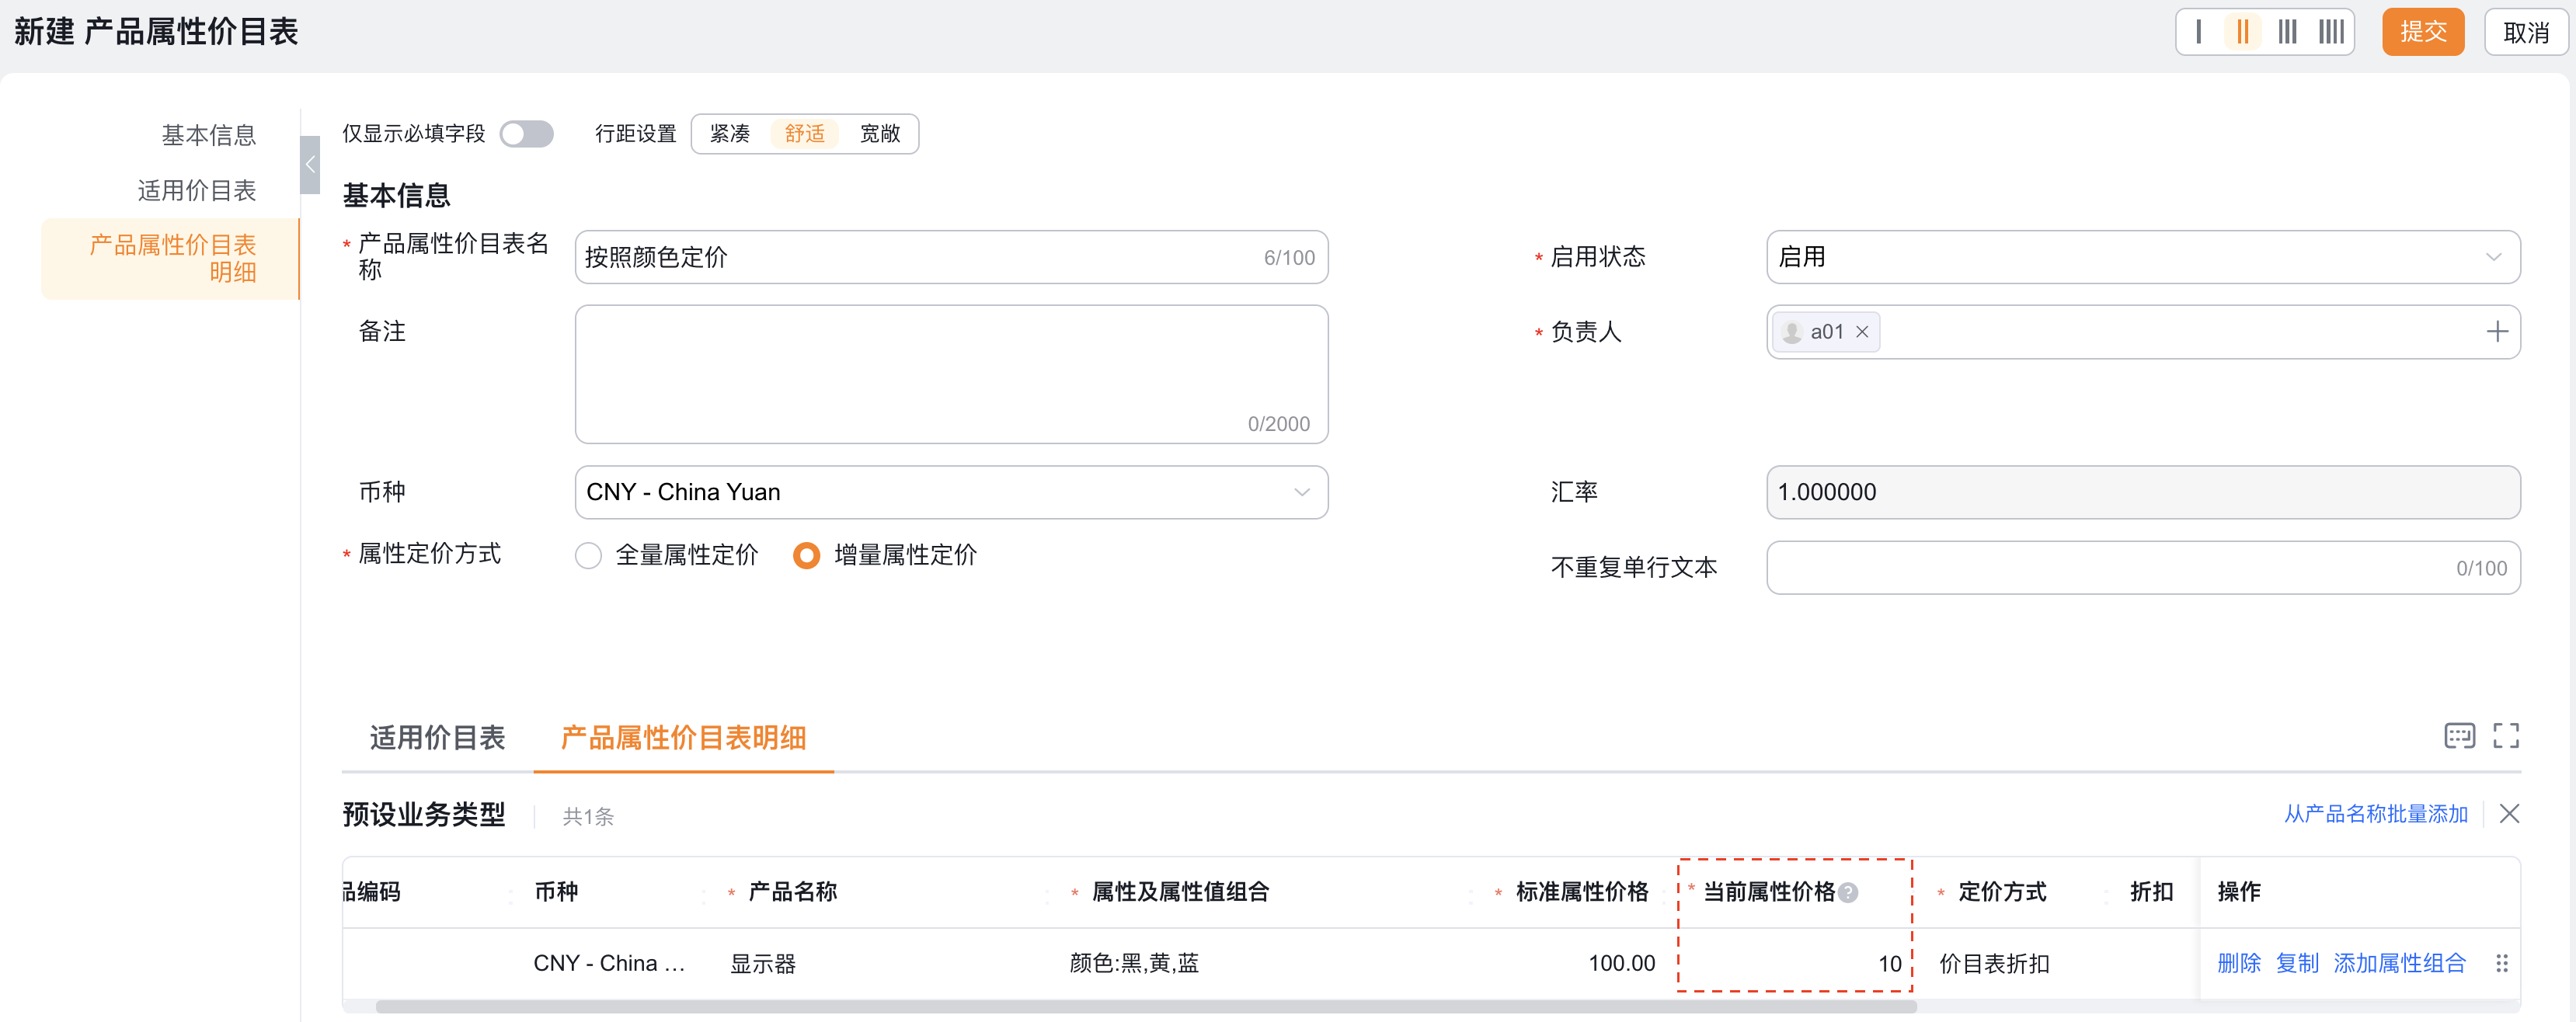Remove a01 tag with its X icon
The width and height of the screenshot is (2576, 1022).
(1862, 332)
